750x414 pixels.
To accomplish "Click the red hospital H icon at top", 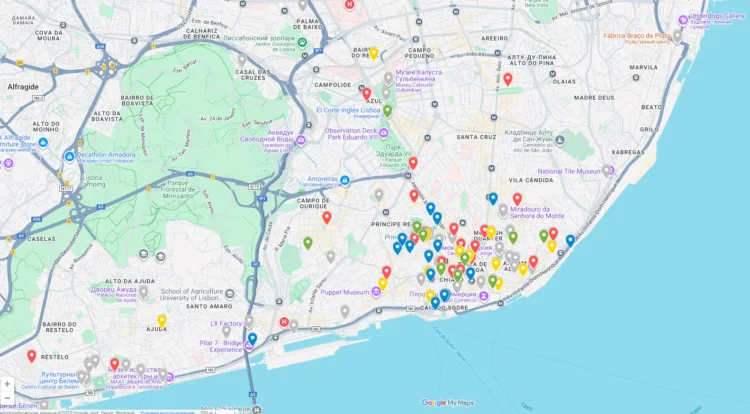I will (350, 5).
